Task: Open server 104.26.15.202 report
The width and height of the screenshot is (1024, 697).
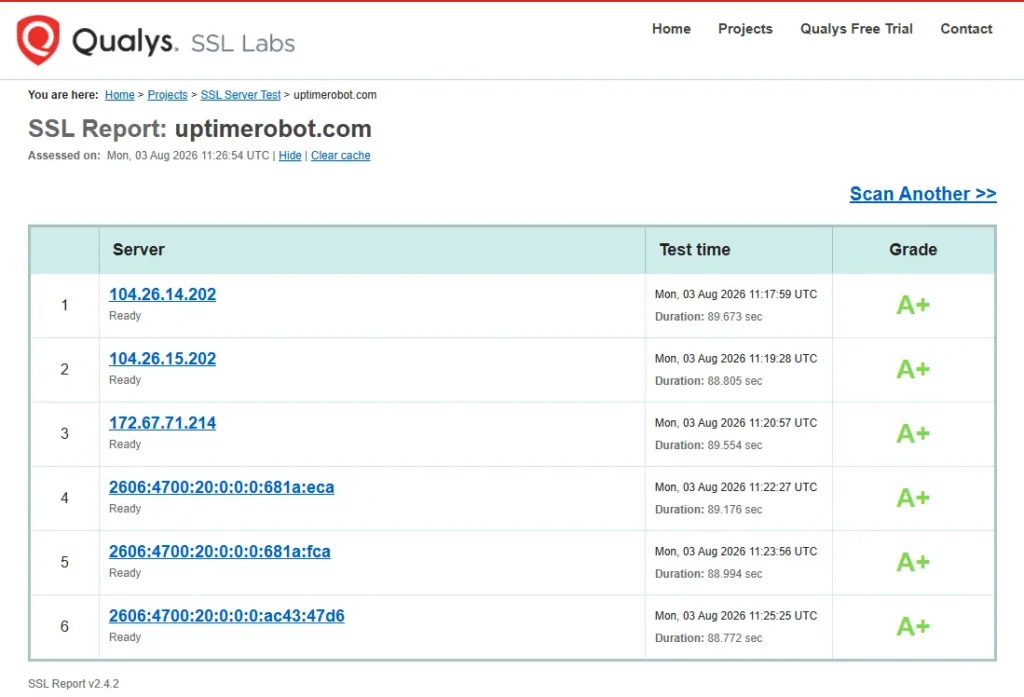Action: coord(163,359)
